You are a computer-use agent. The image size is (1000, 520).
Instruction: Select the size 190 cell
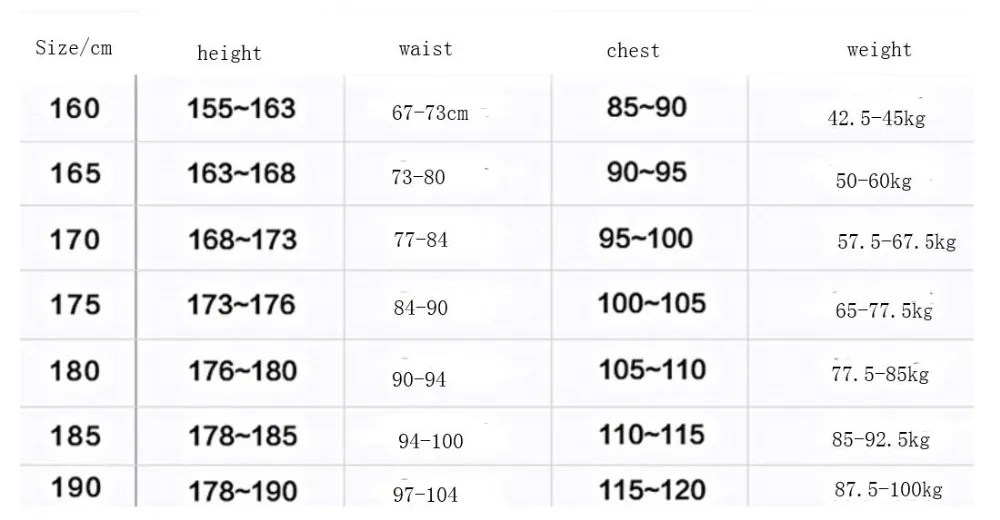coord(75,488)
